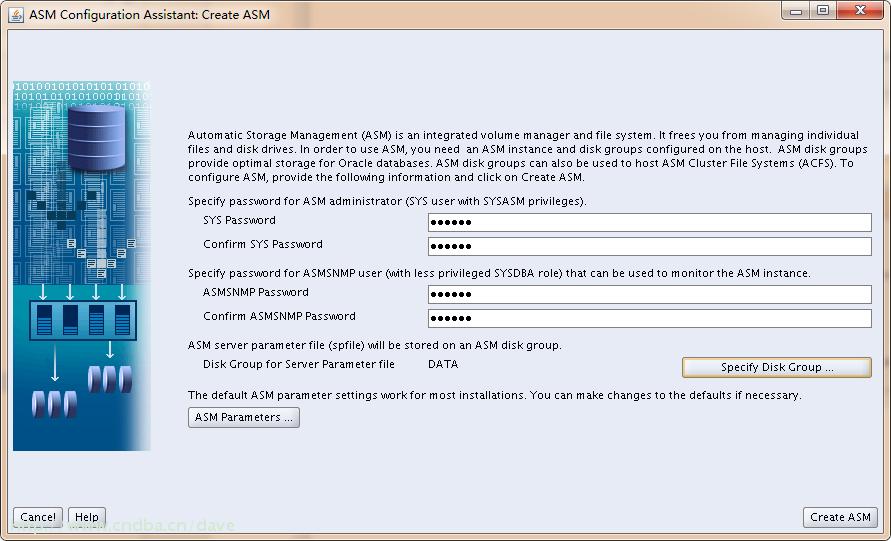Open Help for ASM creation
This screenshot has height=541, width=891.
(x=87, y=517)
